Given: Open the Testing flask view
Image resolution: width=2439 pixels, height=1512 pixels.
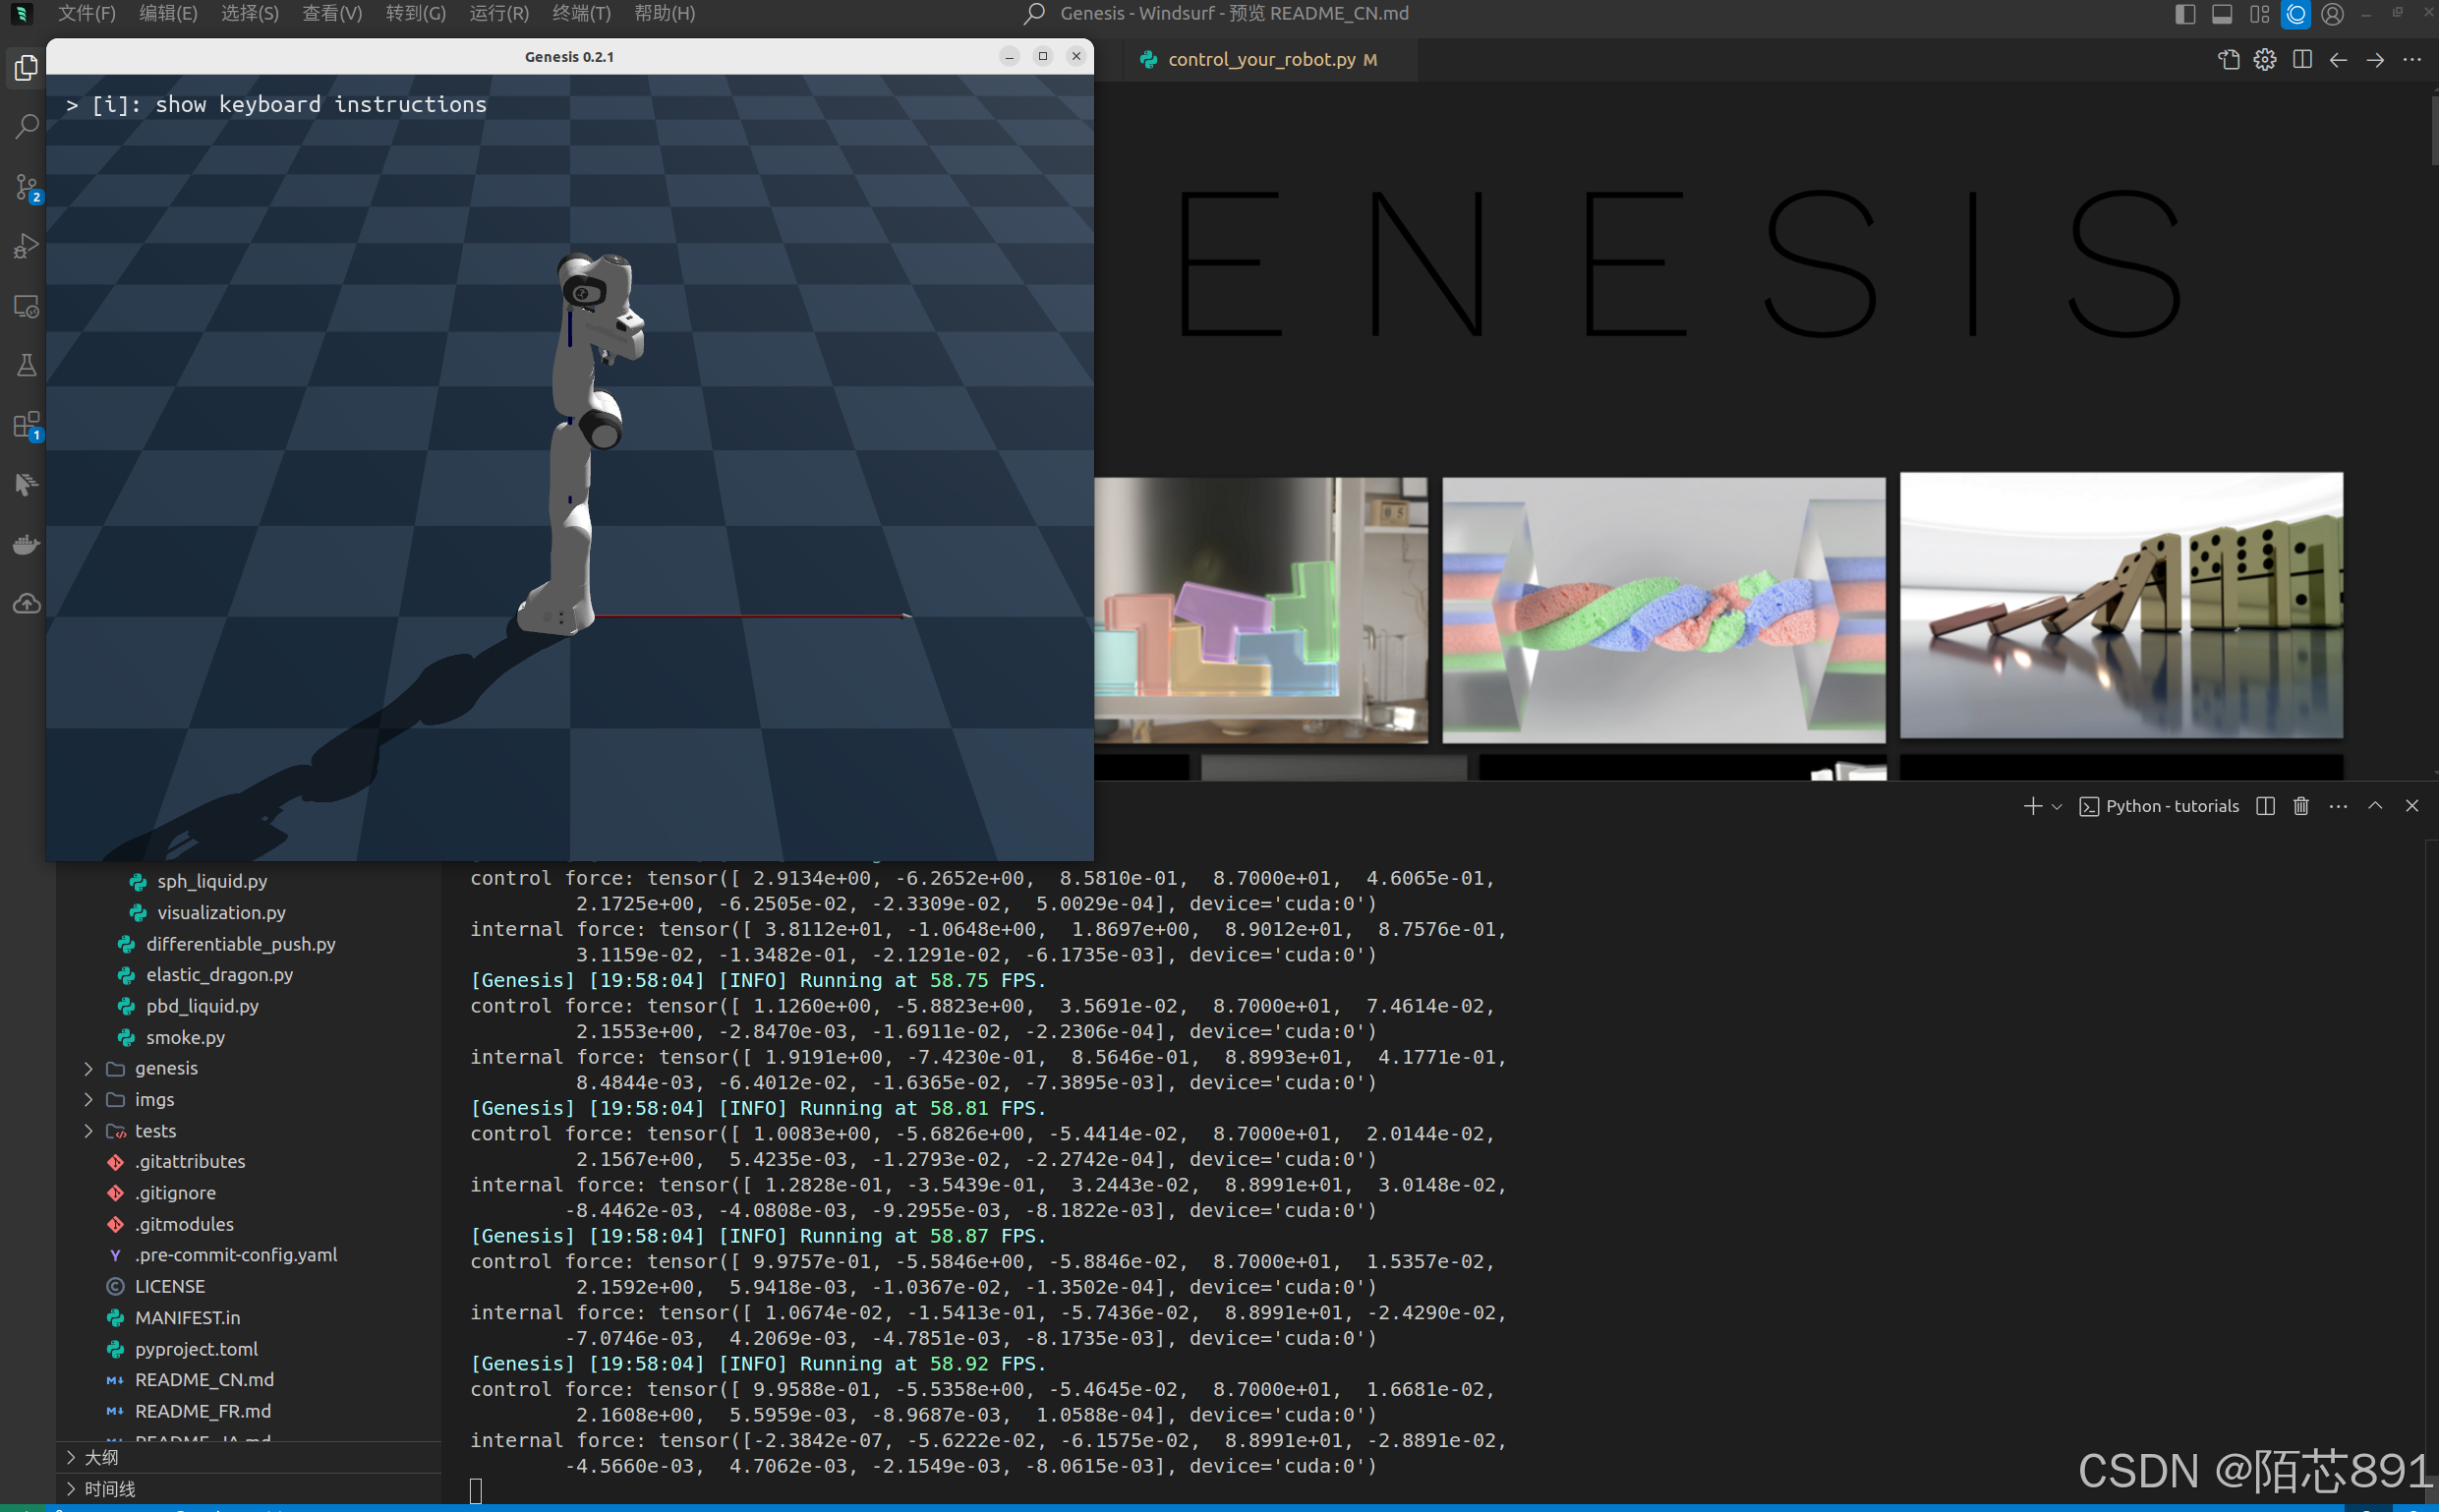Looking at the screenshot, I should (x=27, y=365).
